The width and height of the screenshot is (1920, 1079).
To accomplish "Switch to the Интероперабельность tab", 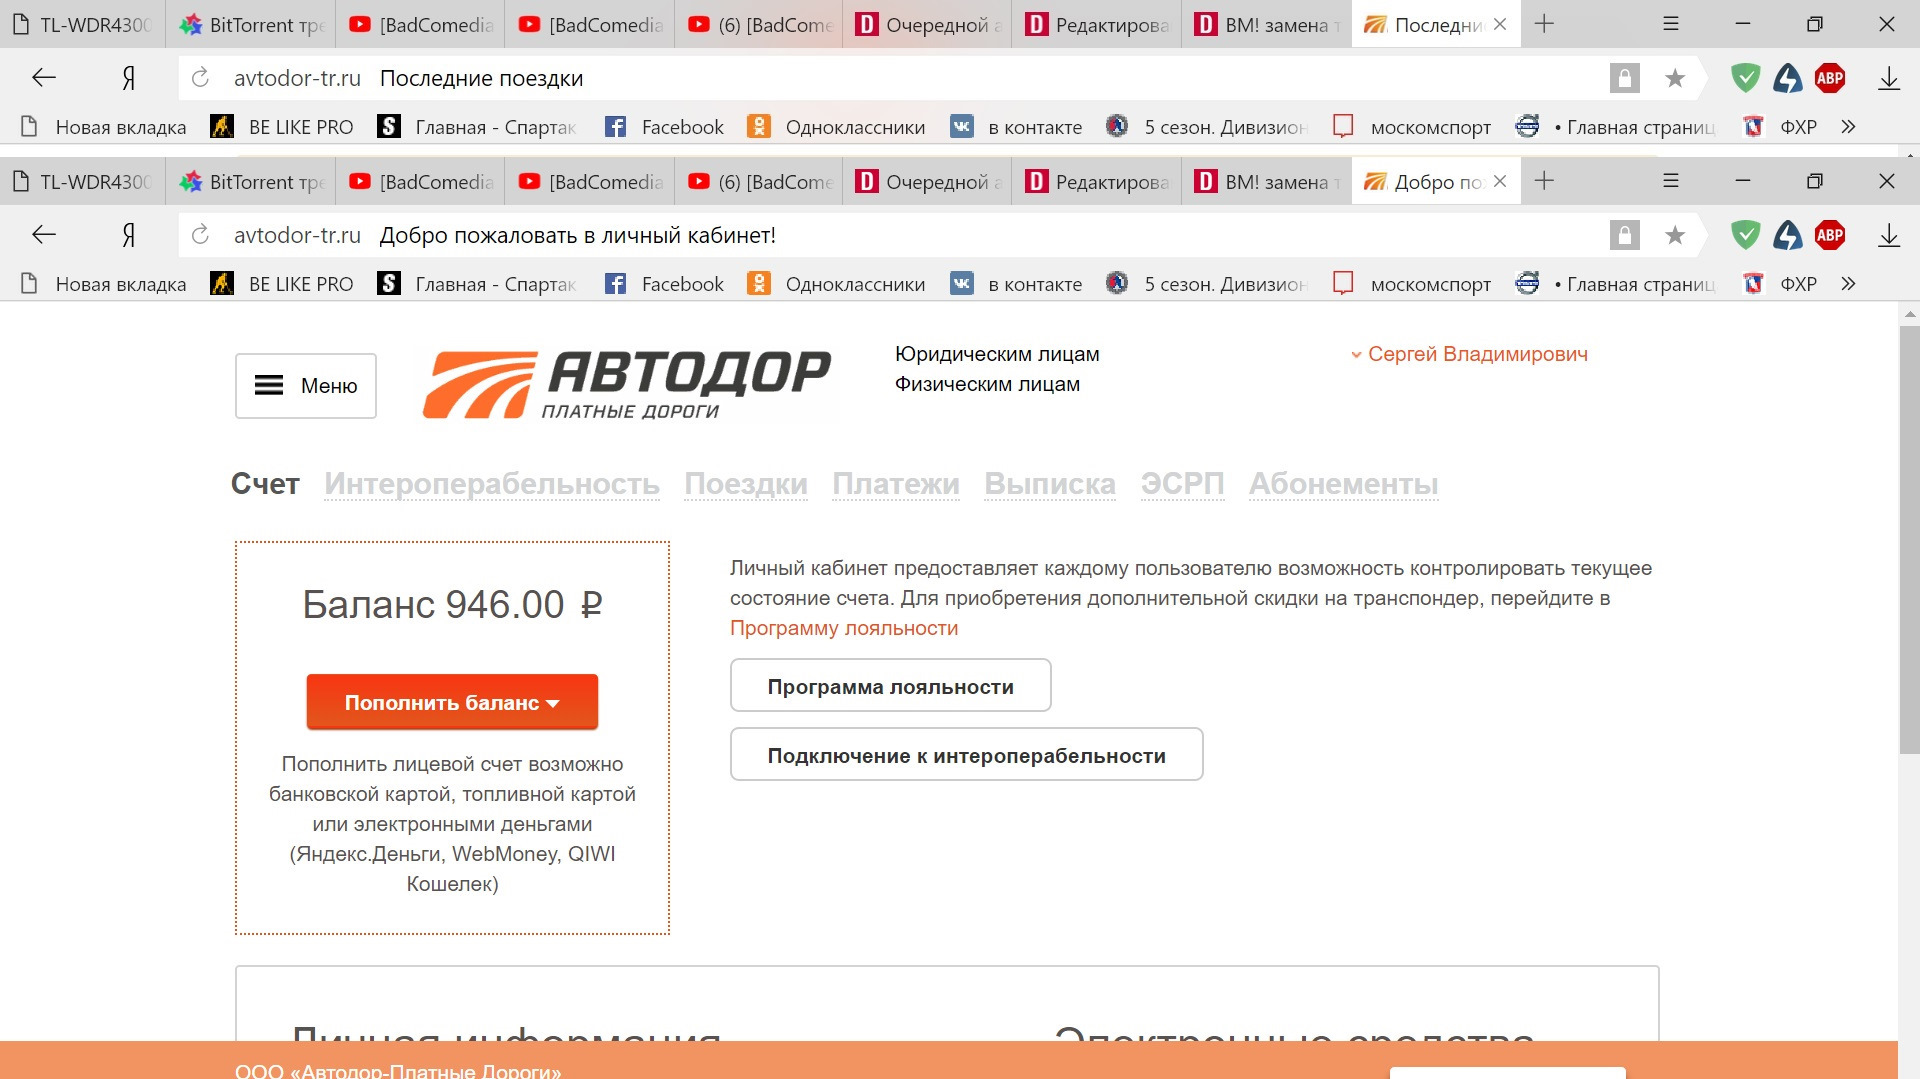I will pos(492,484).
